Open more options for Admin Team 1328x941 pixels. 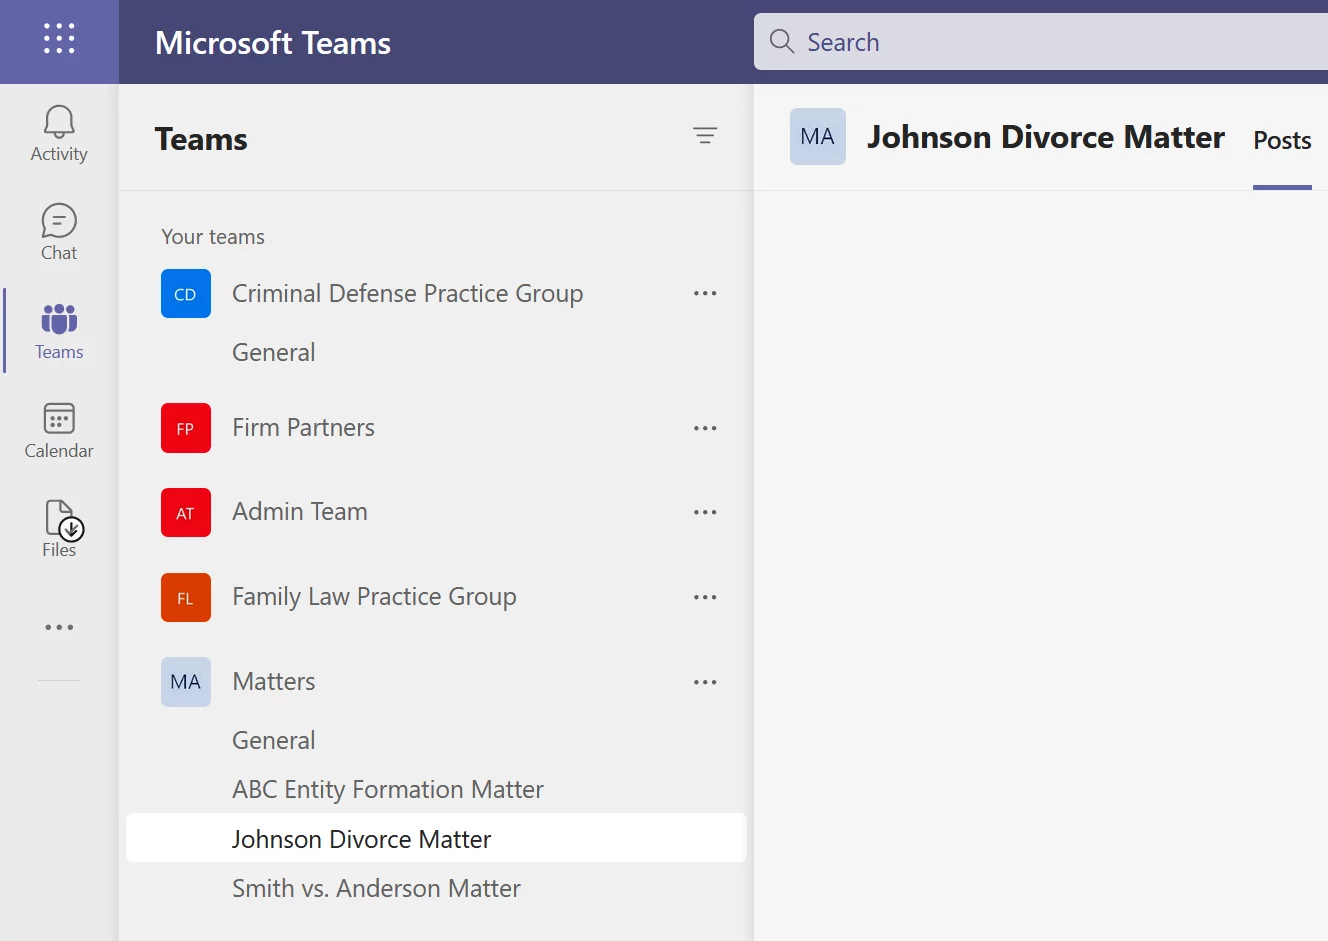coord(705,512)
